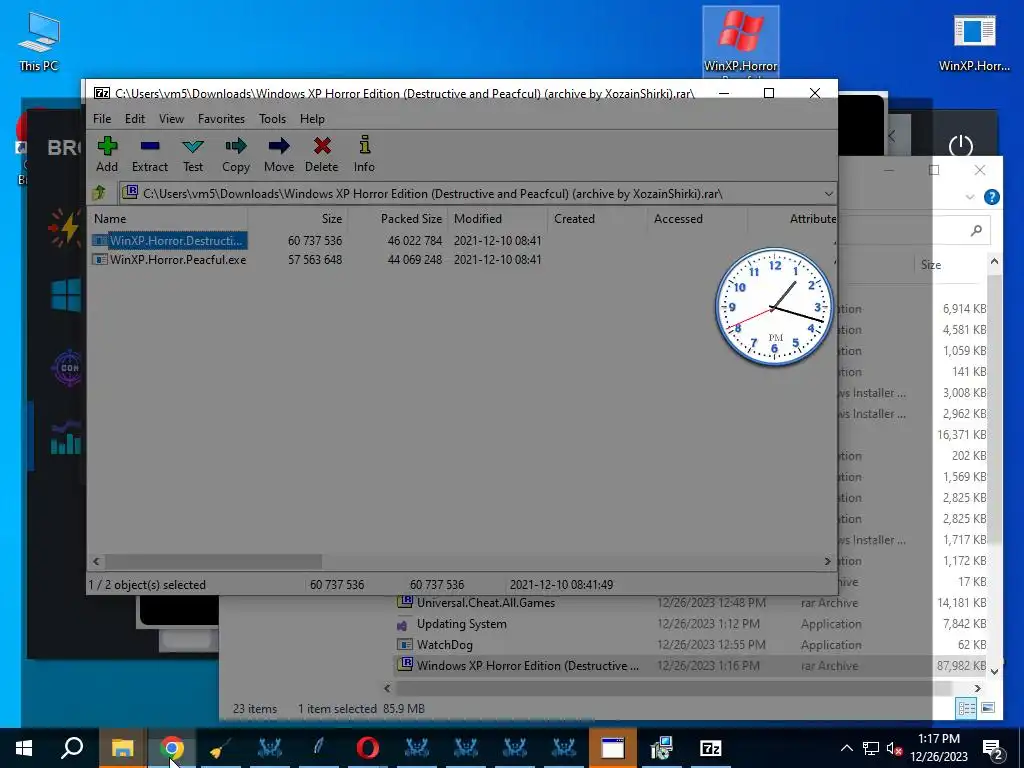
Task: Expand the 7-Zip address path dropdown
Action: (828, 194)
